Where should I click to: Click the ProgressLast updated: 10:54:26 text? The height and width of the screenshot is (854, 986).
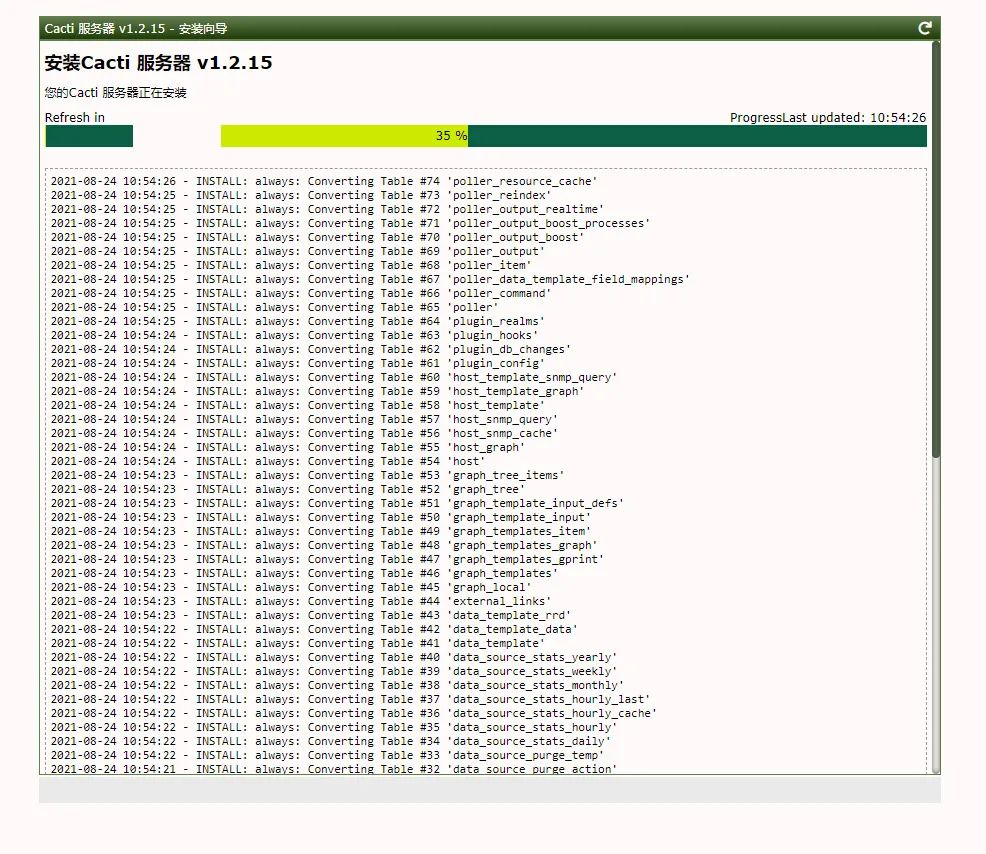point(828,118)
